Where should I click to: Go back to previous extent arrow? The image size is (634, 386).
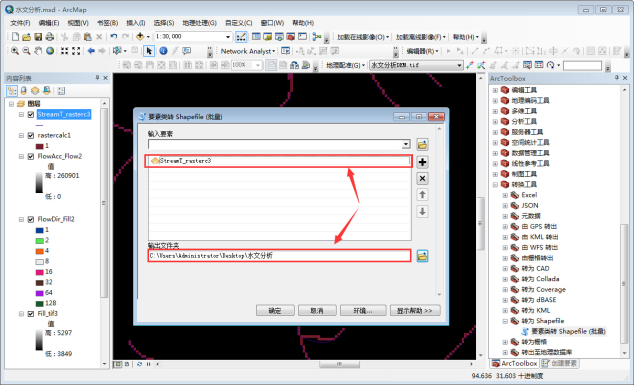coord(91,51)
